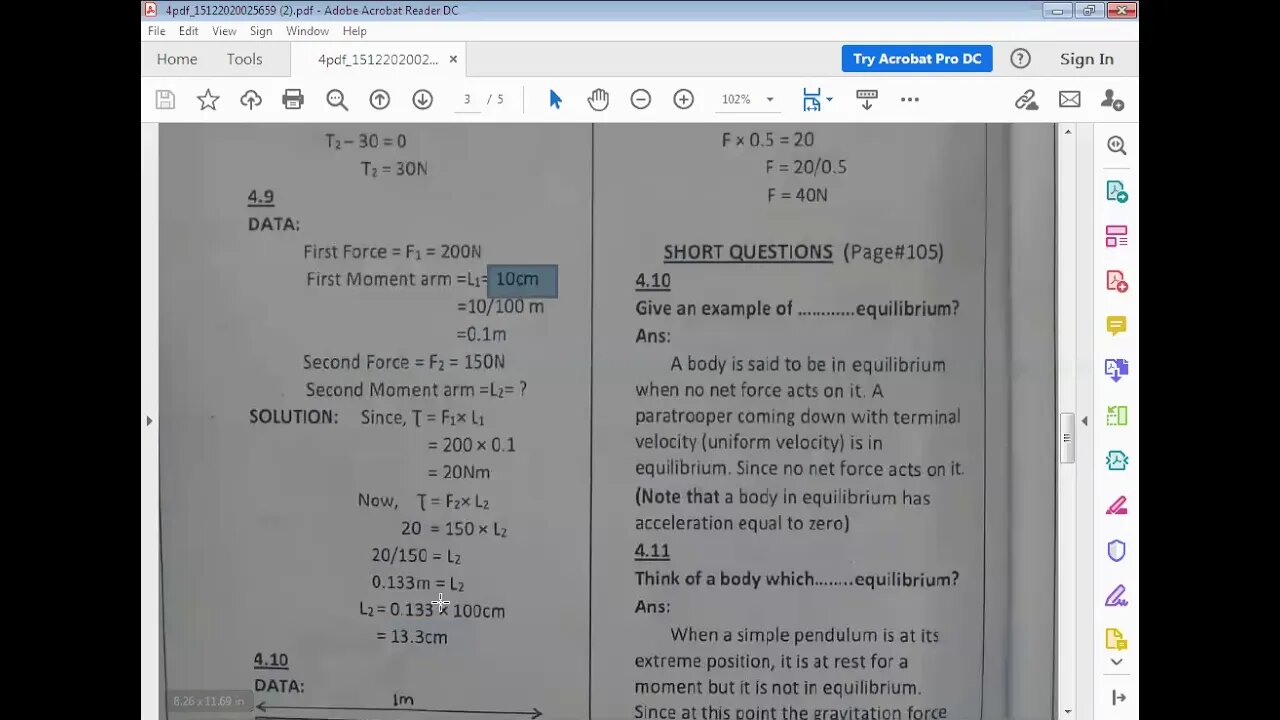The height and width of the screenshot is (720, 1280).
Task: Open the Sign menu
Action: (261, 31)
